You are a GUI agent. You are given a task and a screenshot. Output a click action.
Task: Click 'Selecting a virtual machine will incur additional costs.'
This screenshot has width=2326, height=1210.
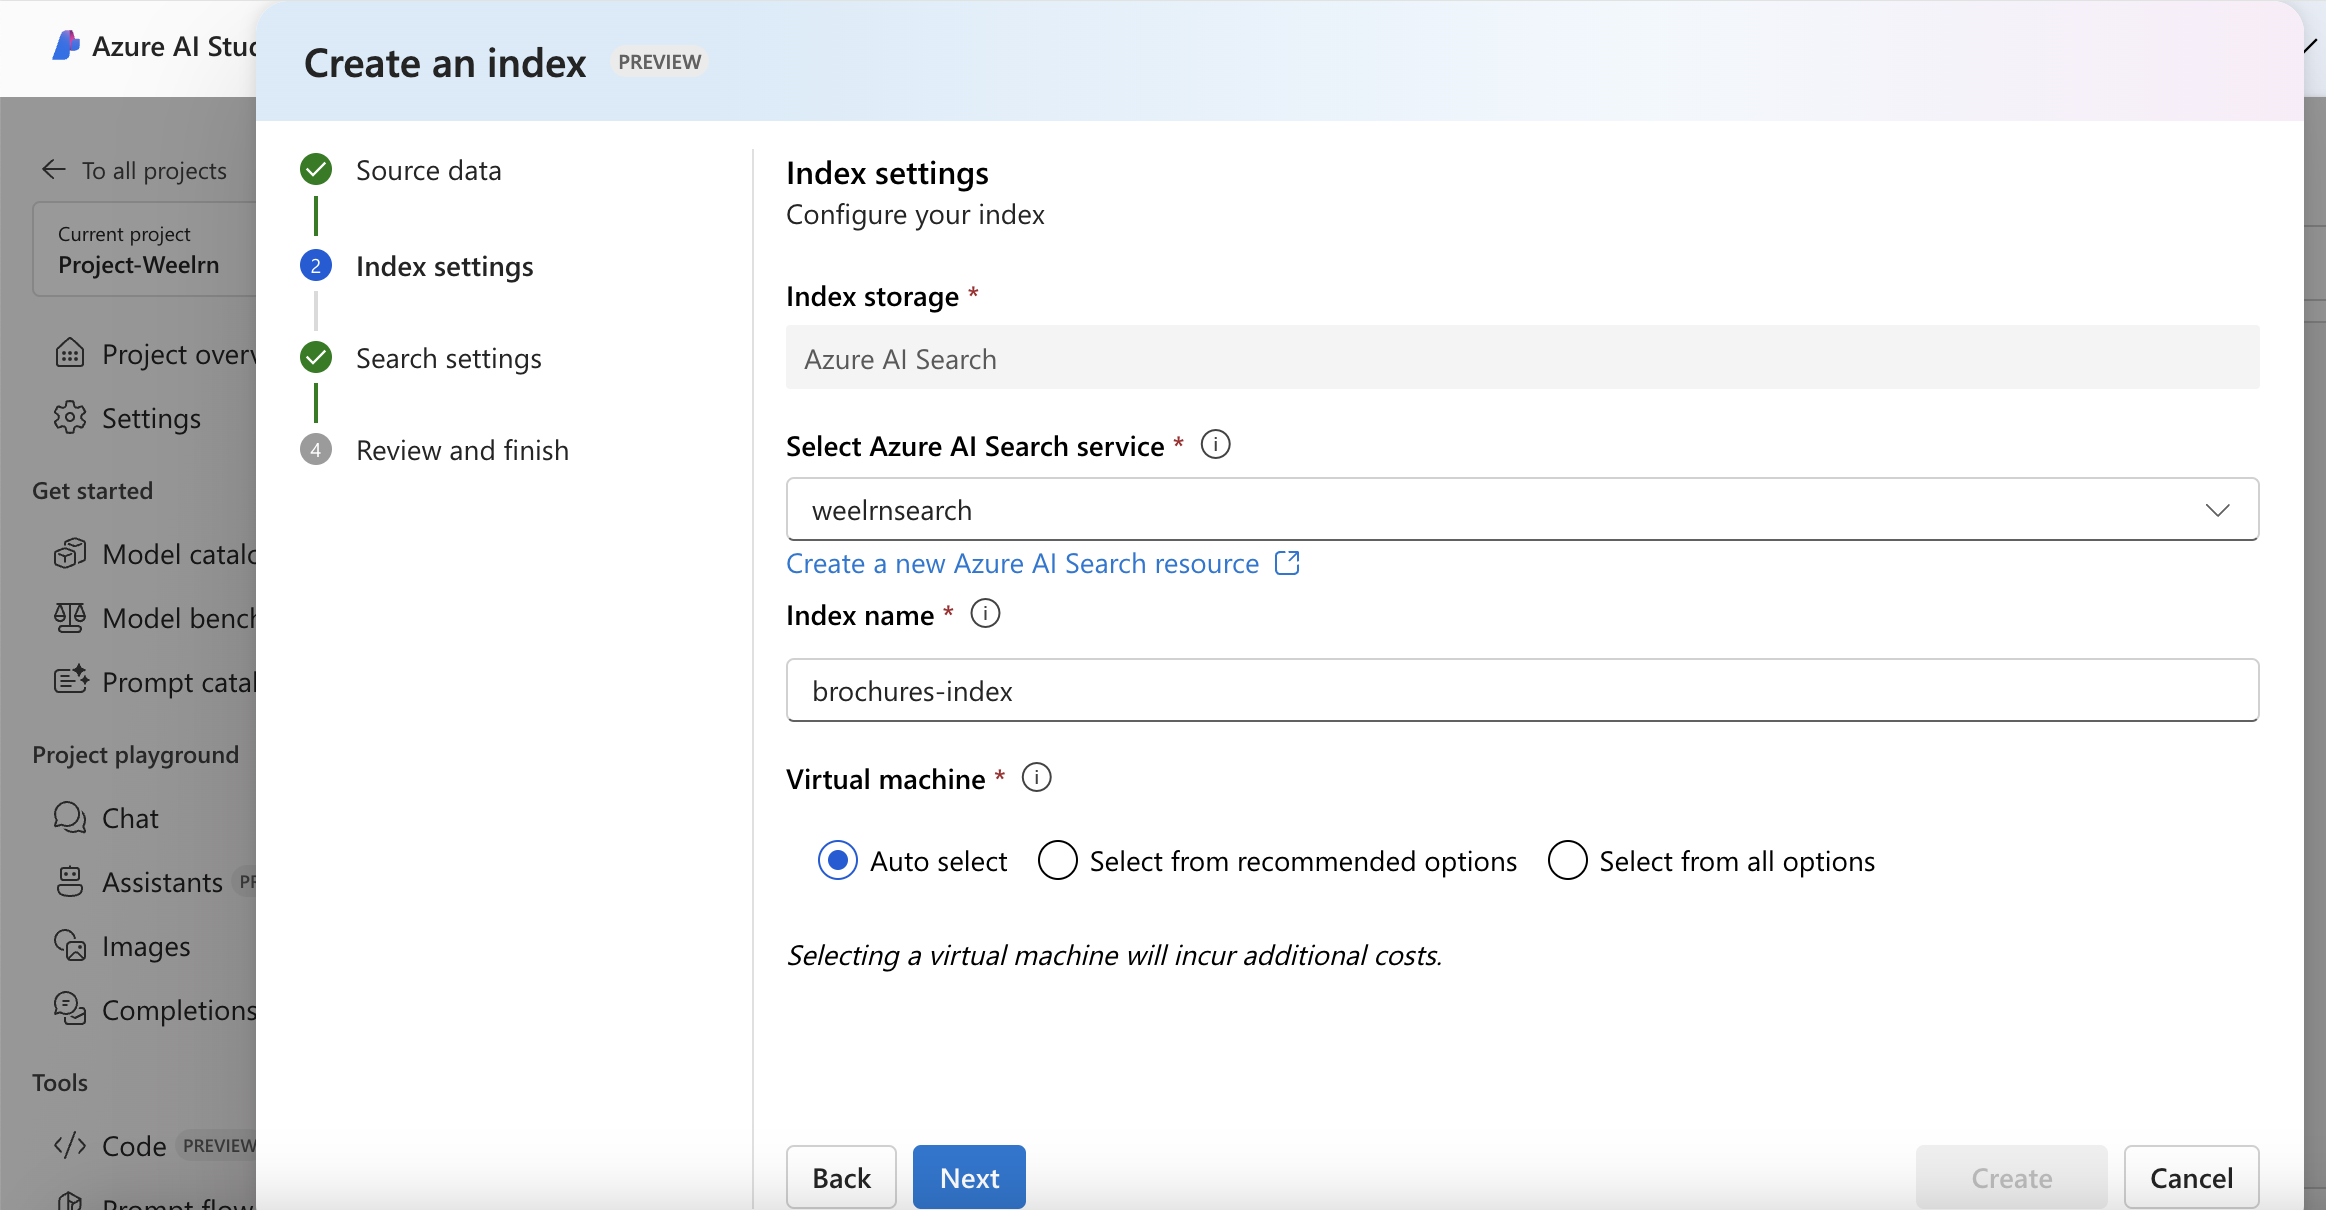click(x=1114, y=955)
